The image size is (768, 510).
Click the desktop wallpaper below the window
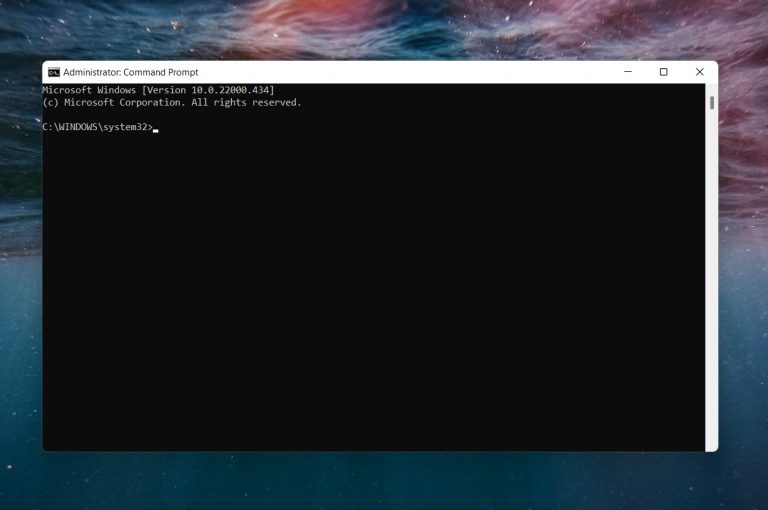coord(380,482)
